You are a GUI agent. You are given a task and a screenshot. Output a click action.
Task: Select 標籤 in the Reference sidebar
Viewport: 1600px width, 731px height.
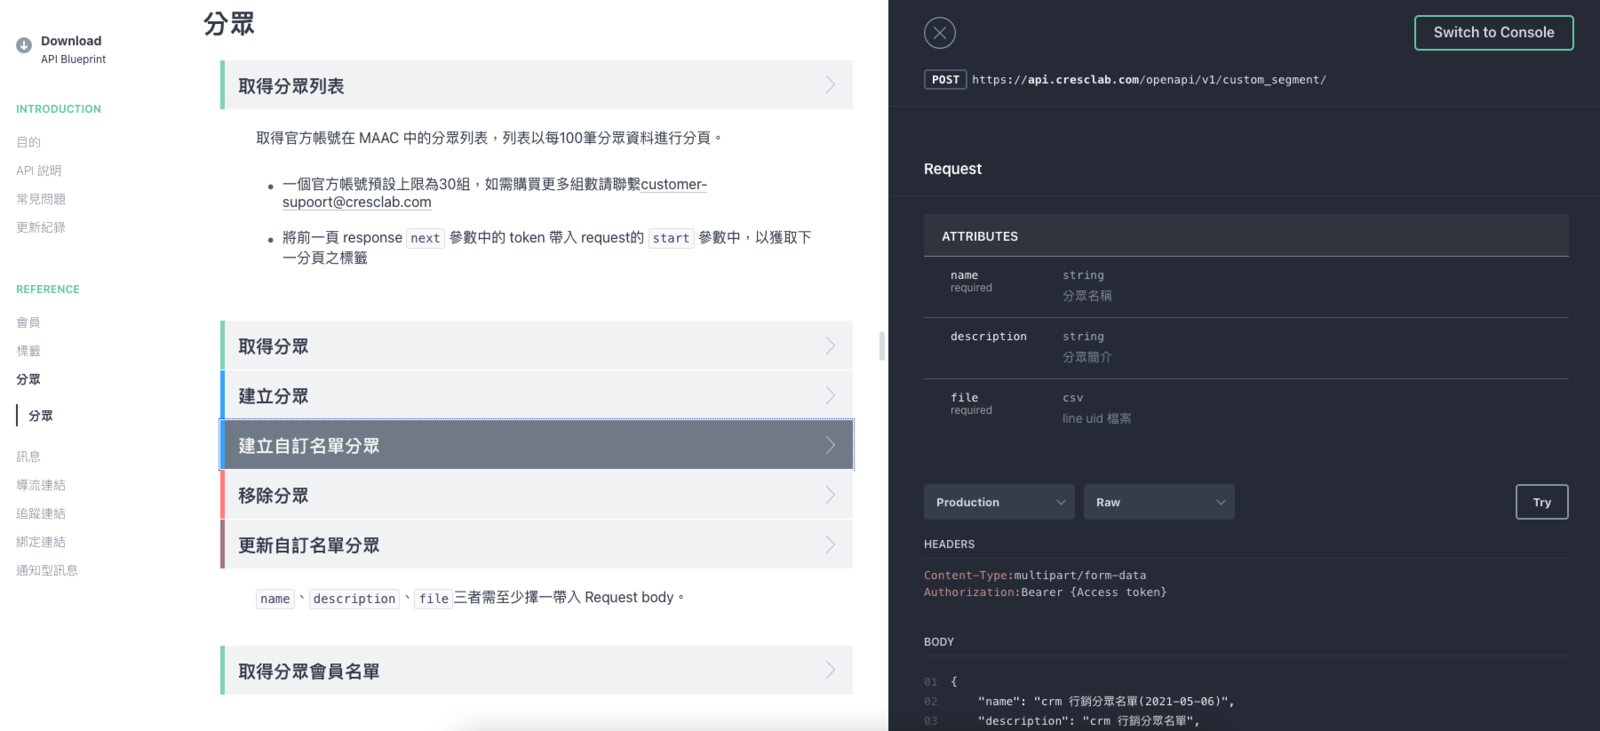click(28, 351)
